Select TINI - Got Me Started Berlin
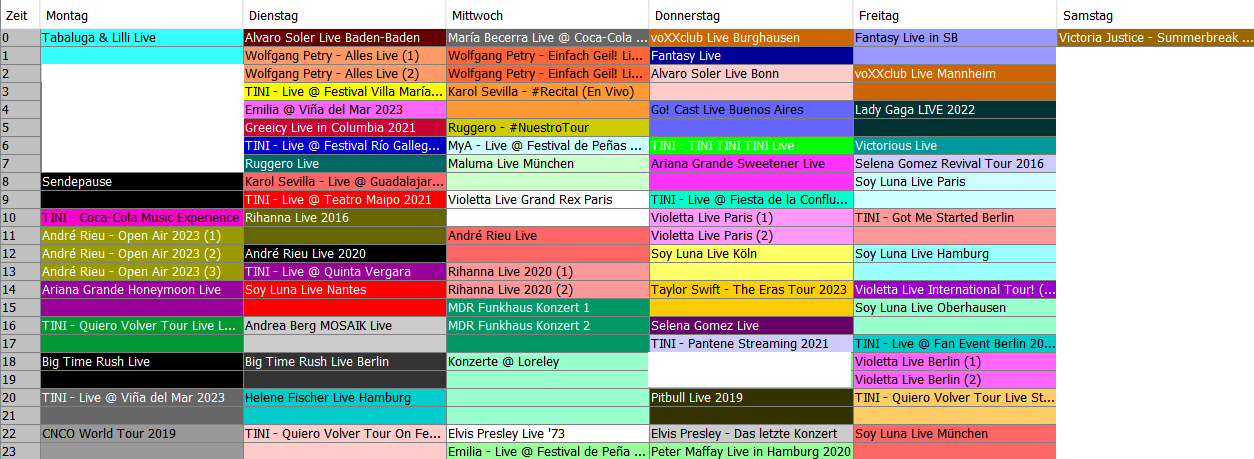 tap(954, 218)
